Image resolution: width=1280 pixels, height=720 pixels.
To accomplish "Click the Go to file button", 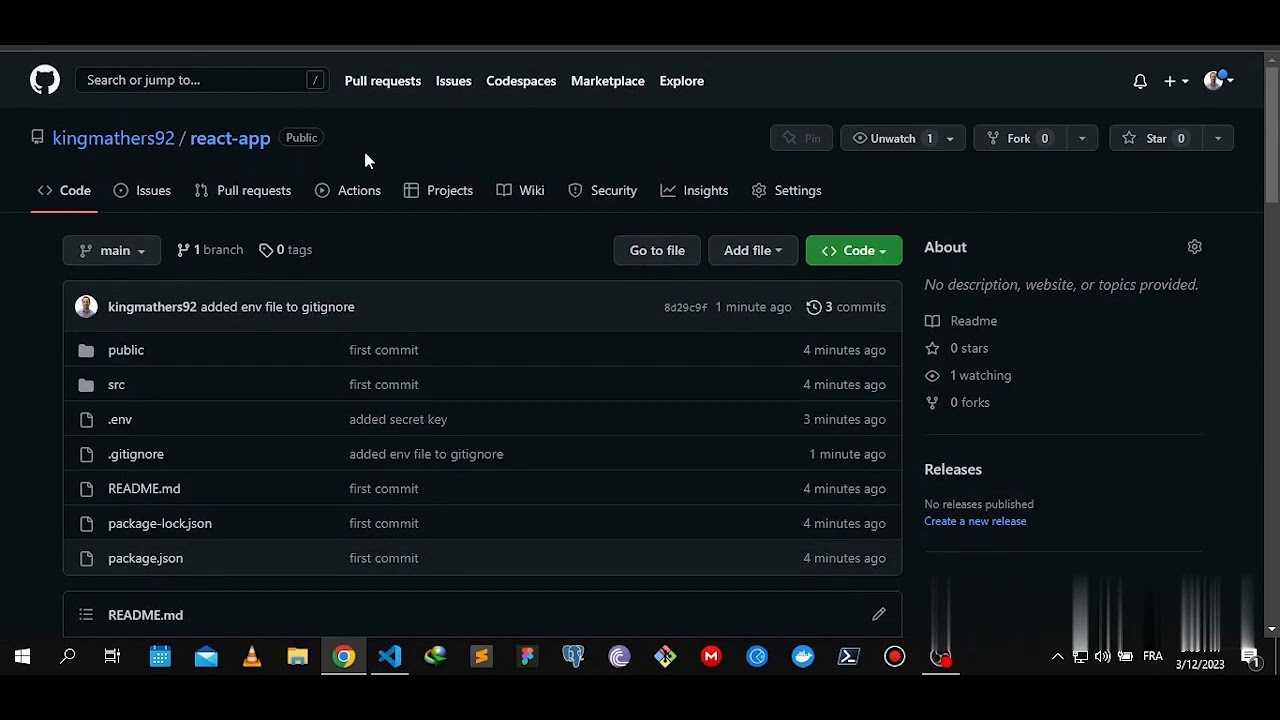I will tap(657, 250).
